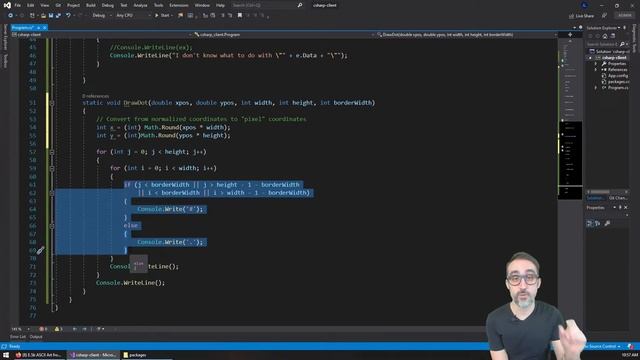Open the csharp_client.Program type dropdown
This screenshot has width=640, height=360.
(x=284, y=35)
